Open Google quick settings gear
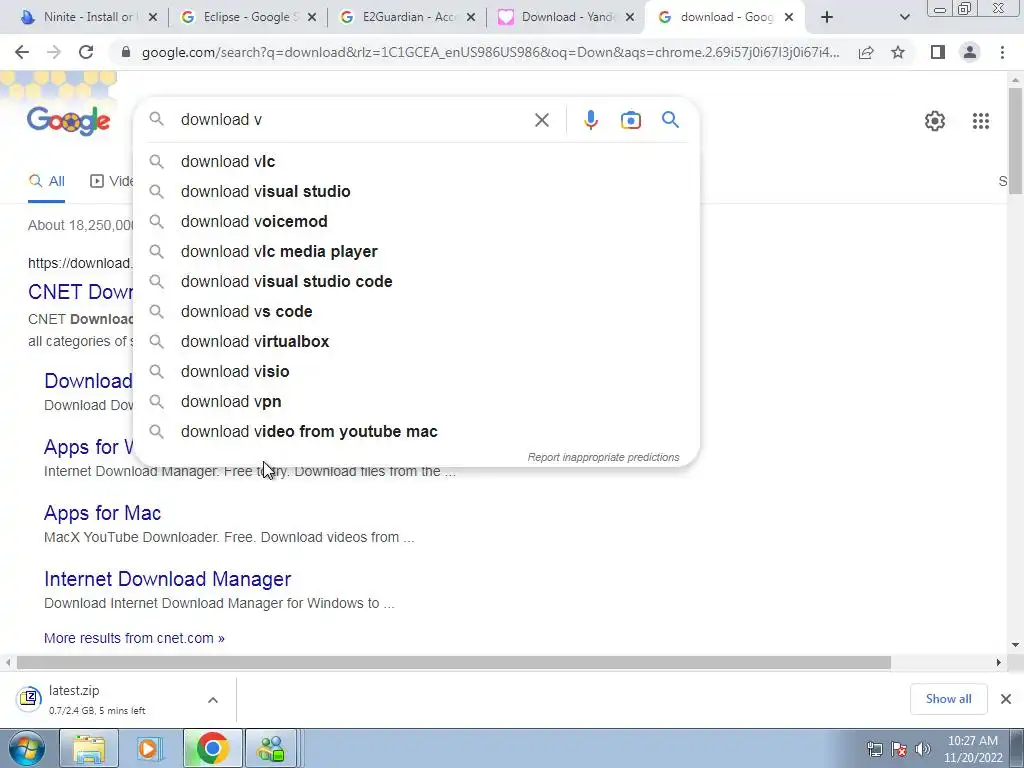Viewport: 1024px width, 768px height. click(x=935, y=121)
